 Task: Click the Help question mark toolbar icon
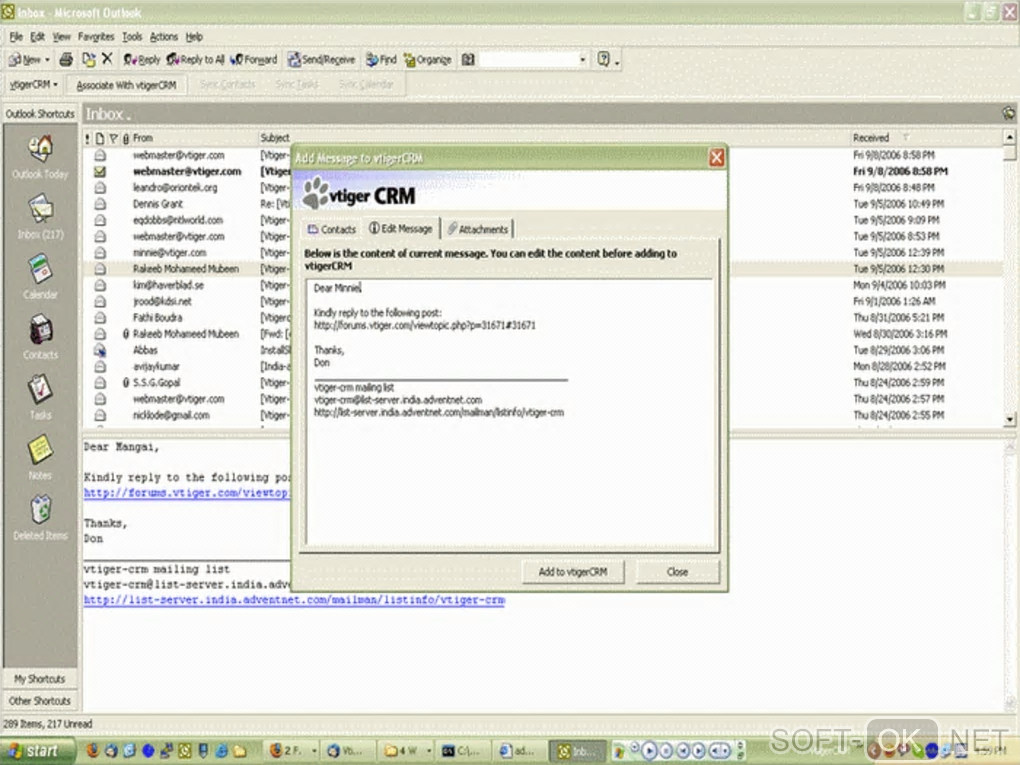(x=604, y=59)
